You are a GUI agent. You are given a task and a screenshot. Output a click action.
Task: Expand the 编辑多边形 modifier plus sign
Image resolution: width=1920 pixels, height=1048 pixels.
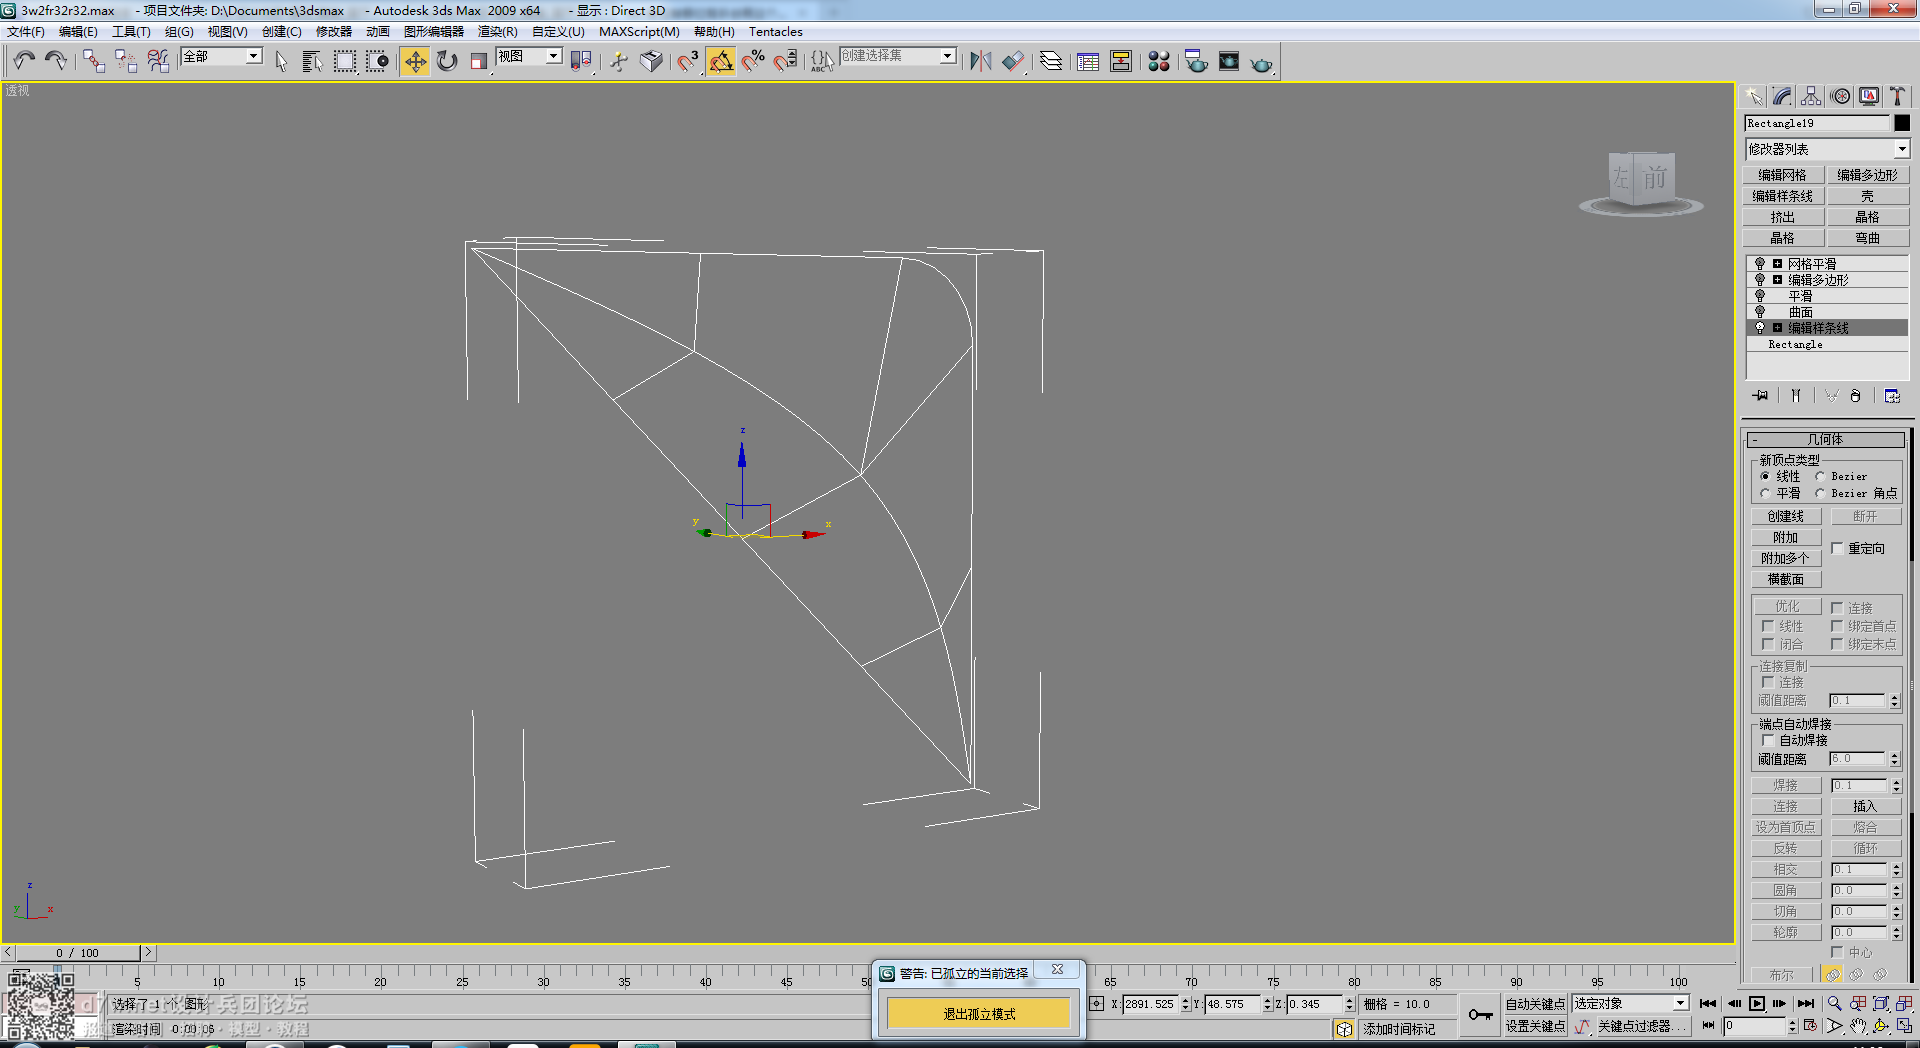1777,280
